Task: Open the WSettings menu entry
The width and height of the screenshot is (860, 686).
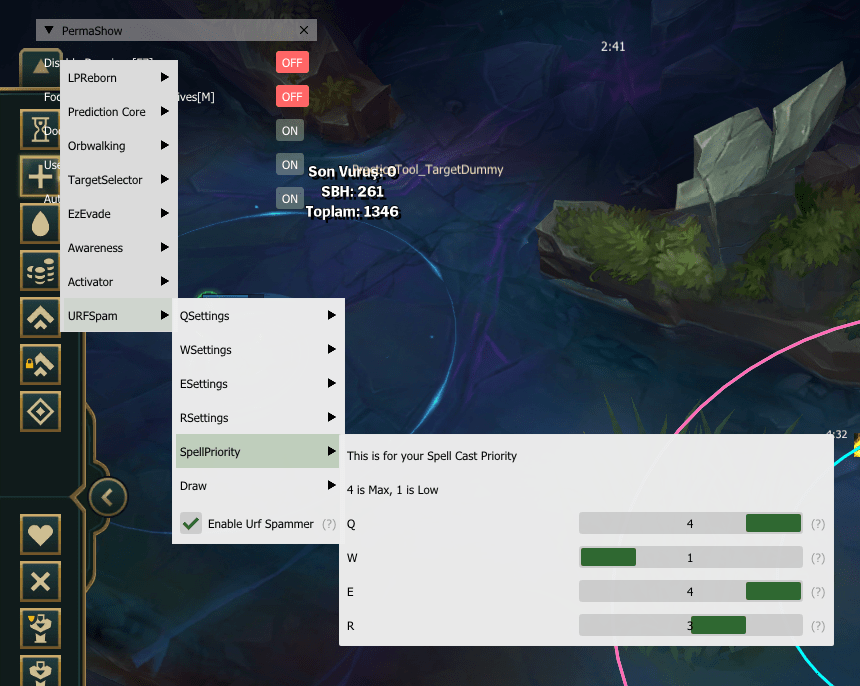Action: tap(257, 349)
